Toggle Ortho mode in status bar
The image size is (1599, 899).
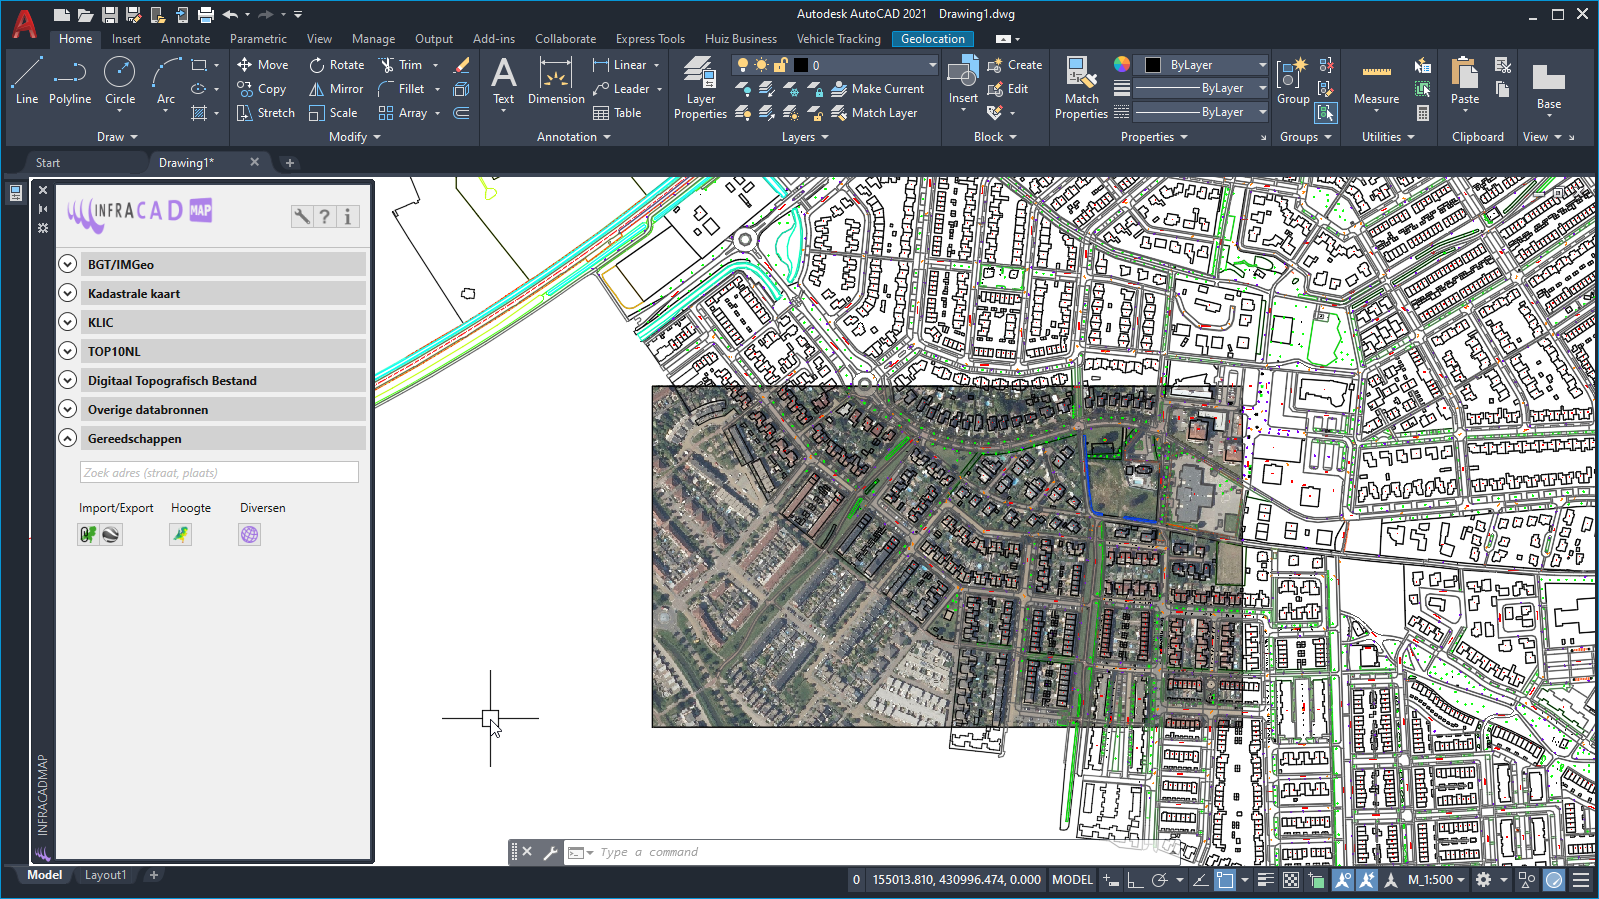[1135, 880]
